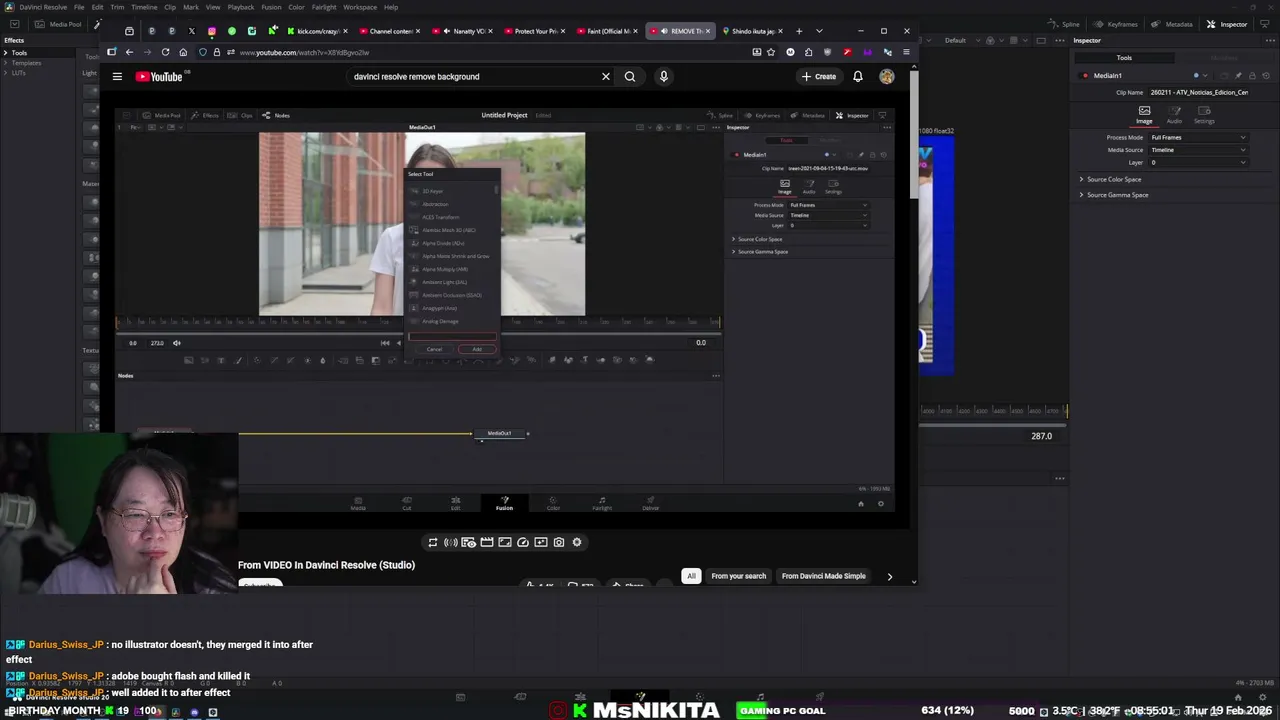
Task: Open the Help menu in DaVinci Resolve
Action: pyautogui.click(x=391, y=7)
